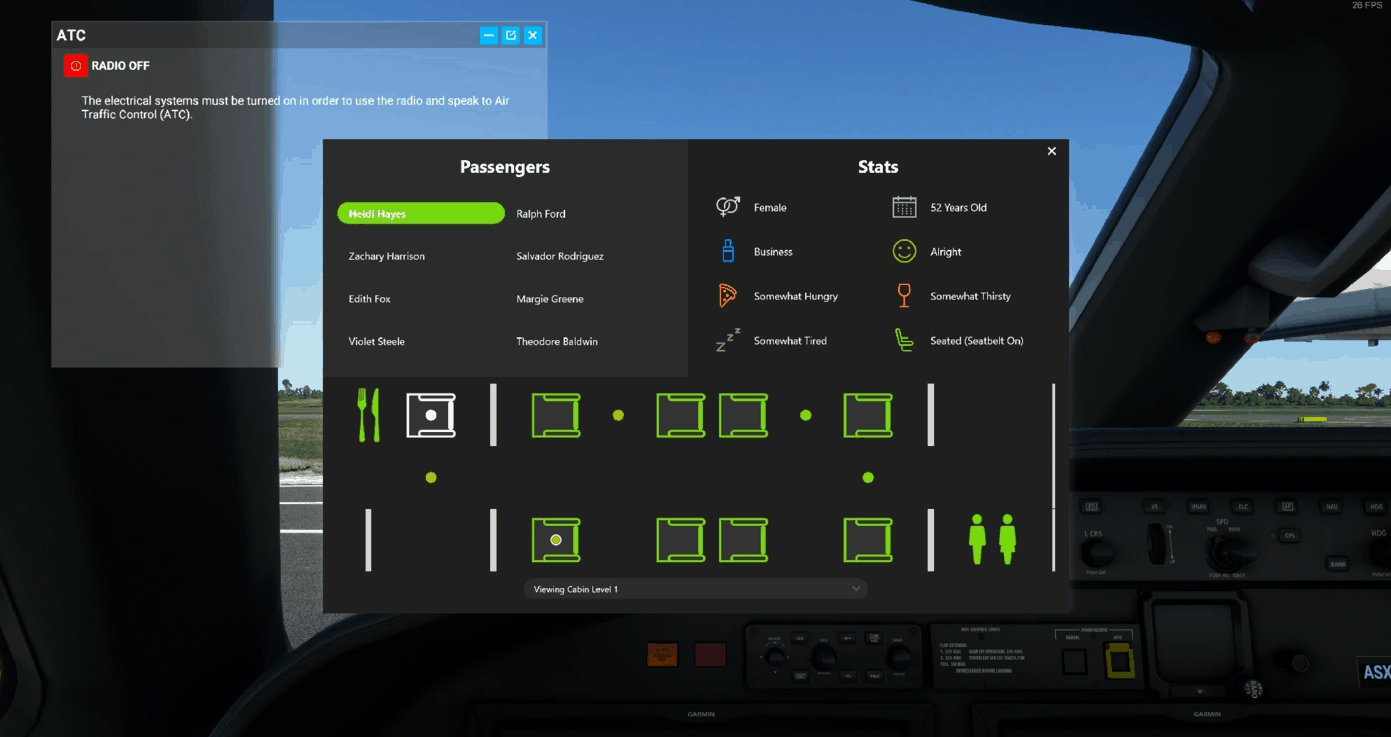The height and width of the screenshot is (737, 1391).
Task: Select passenger Theodore Baldwin
Action: [x=557, y=342]
